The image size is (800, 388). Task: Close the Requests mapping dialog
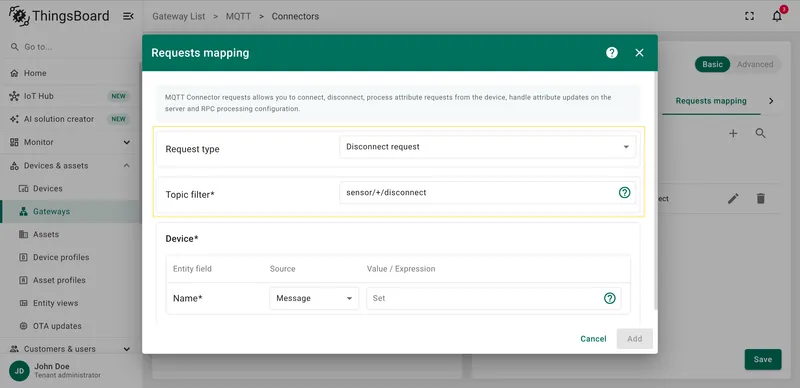click(x=639, y=53)
